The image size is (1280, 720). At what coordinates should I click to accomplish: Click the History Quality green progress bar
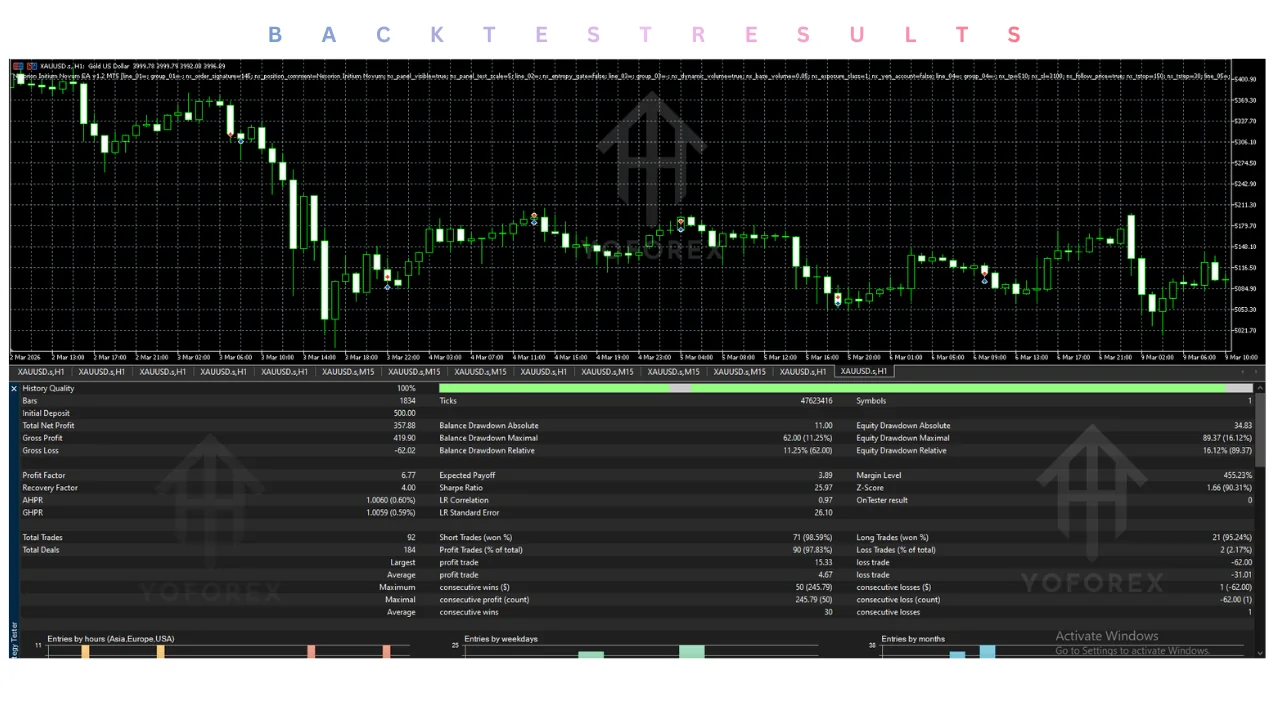tap(845, 388)
